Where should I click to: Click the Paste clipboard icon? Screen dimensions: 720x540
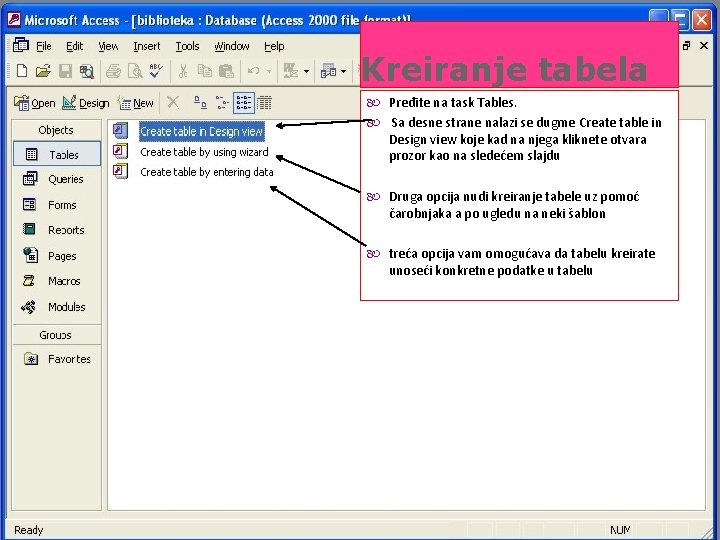(226, 71)
